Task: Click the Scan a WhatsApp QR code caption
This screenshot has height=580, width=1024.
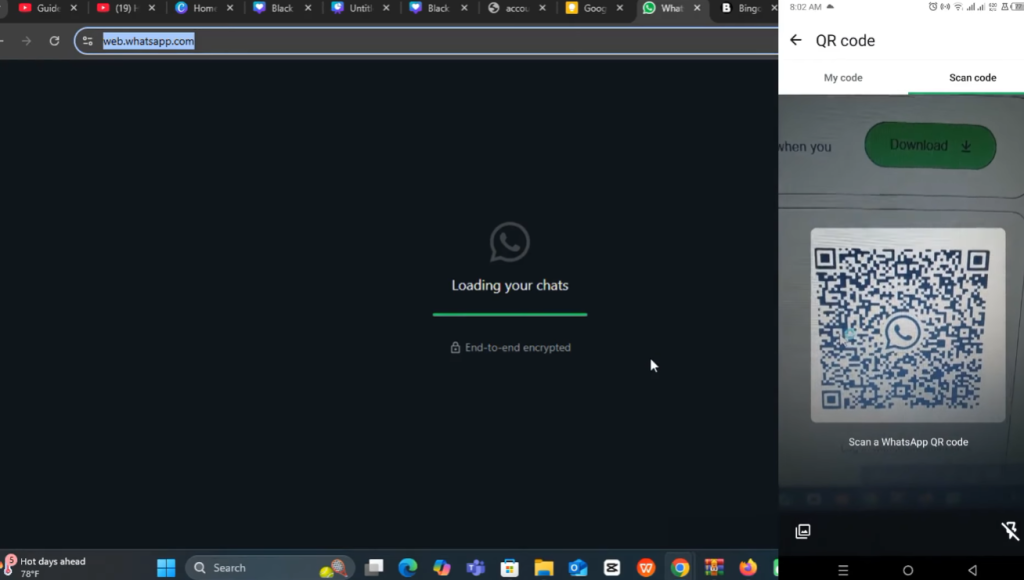Action: [x=908, y=442]
